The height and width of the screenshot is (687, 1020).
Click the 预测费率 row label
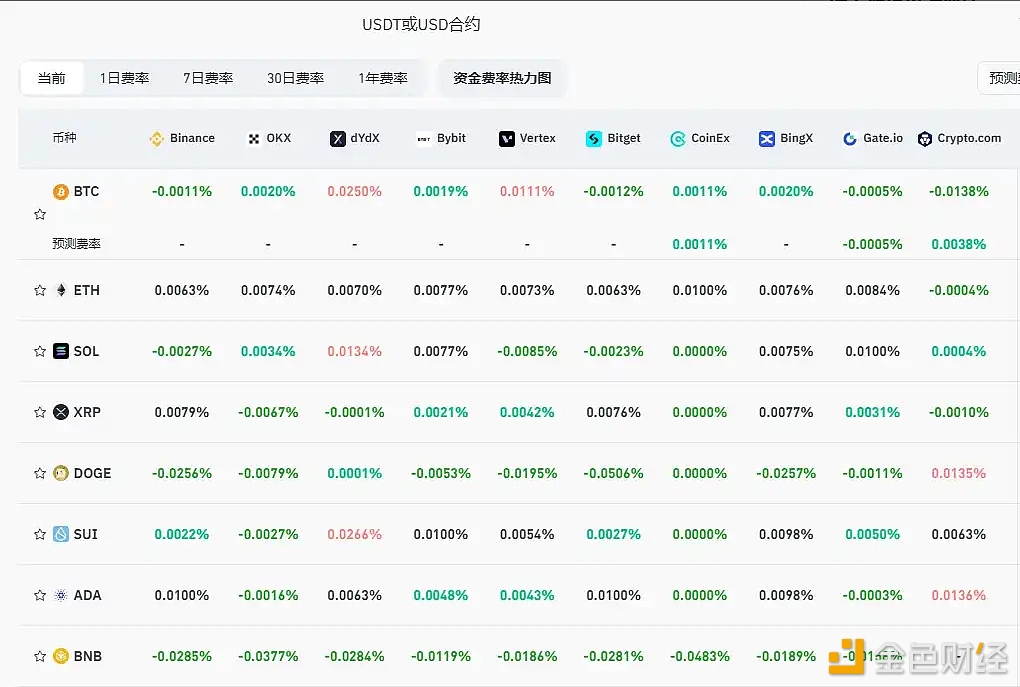[x=77, y=244]
